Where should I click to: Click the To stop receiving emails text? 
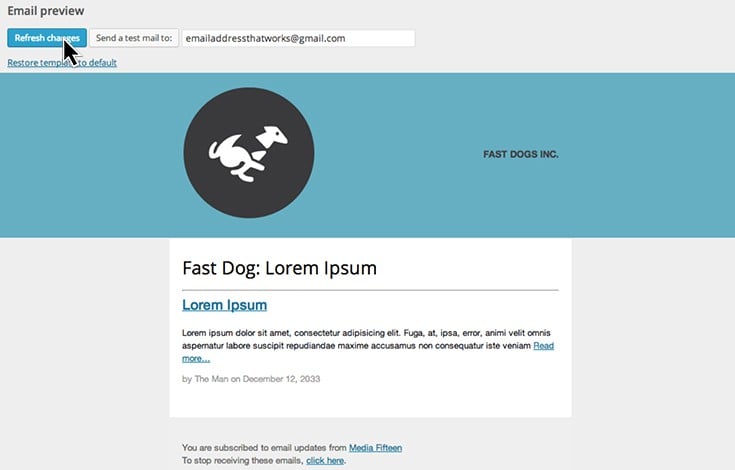pyautogui.click(x=243, y=461)
